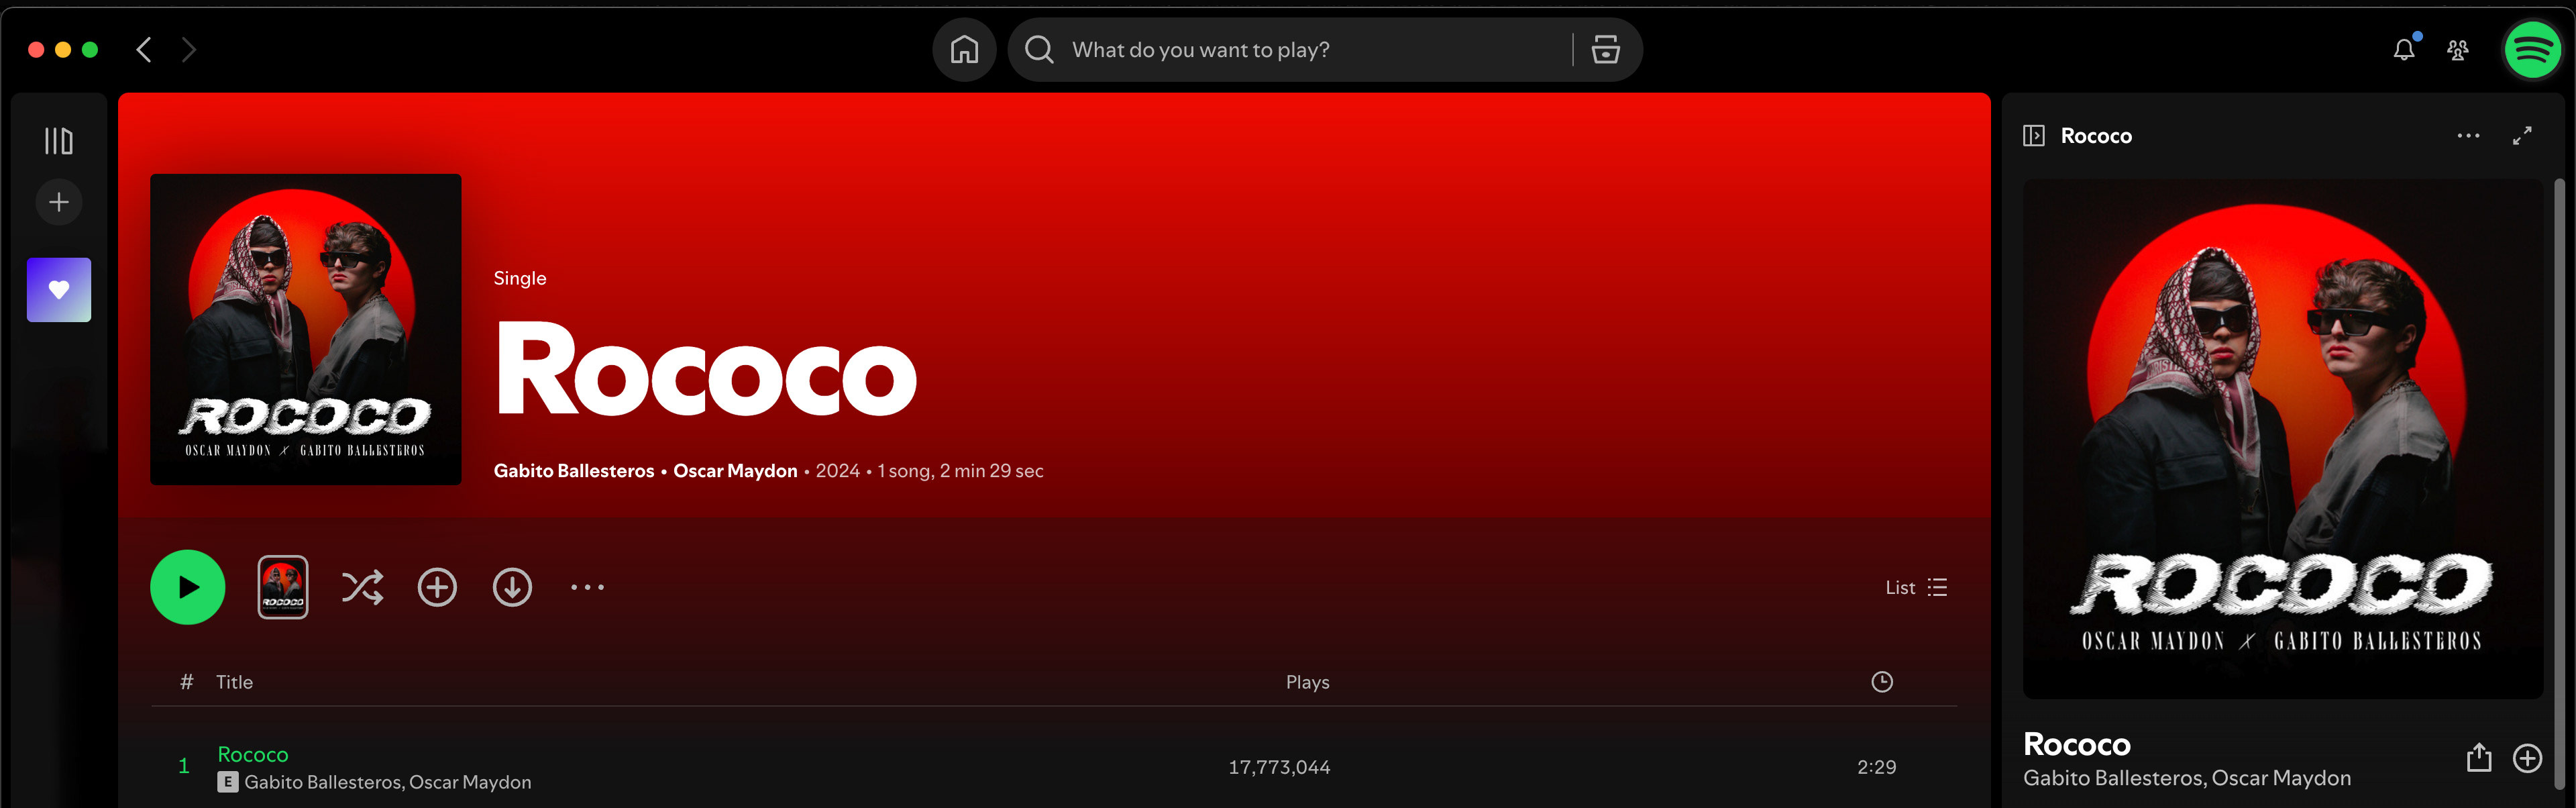Expand Your Library sidebar

[59, 141]
